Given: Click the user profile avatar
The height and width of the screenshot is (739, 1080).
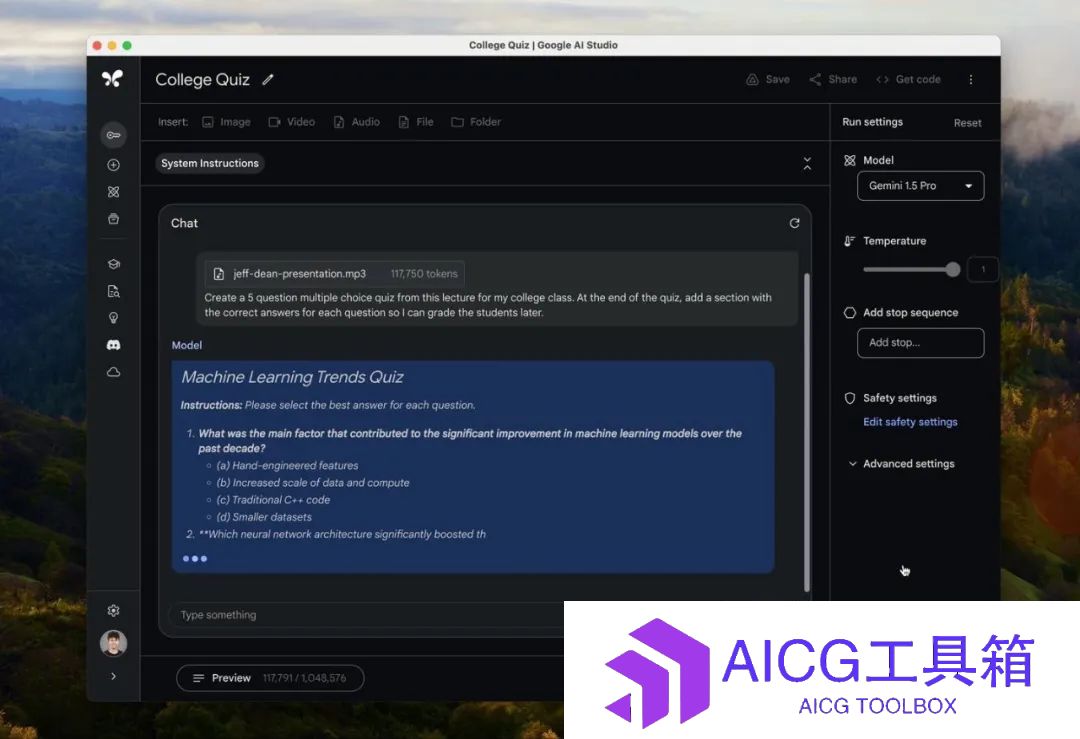Looking at the screenshot, I should pyautogui.click(x=114, y=643).
